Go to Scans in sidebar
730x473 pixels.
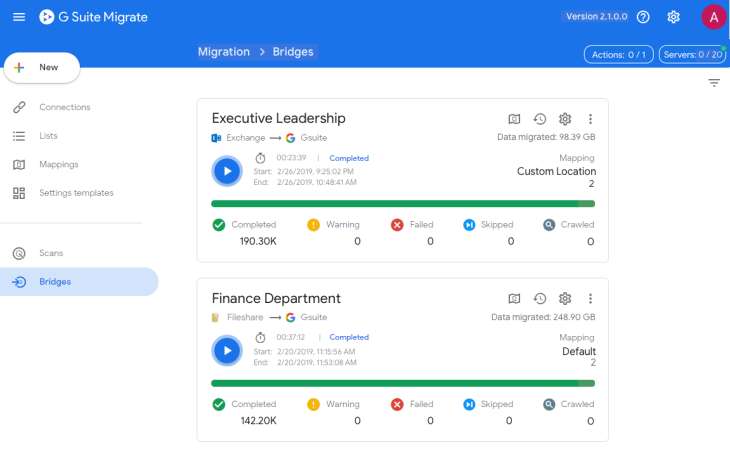click(x=51, y=253)
